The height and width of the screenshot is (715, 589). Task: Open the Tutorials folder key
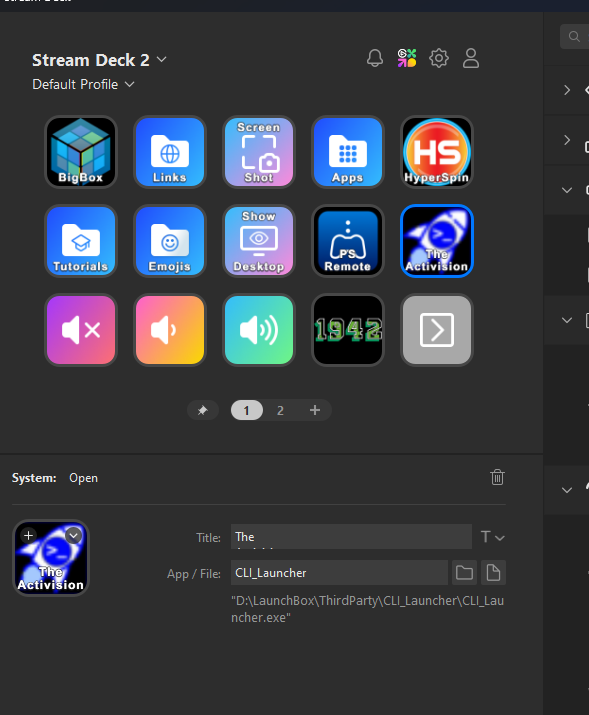tap(81, 241)
